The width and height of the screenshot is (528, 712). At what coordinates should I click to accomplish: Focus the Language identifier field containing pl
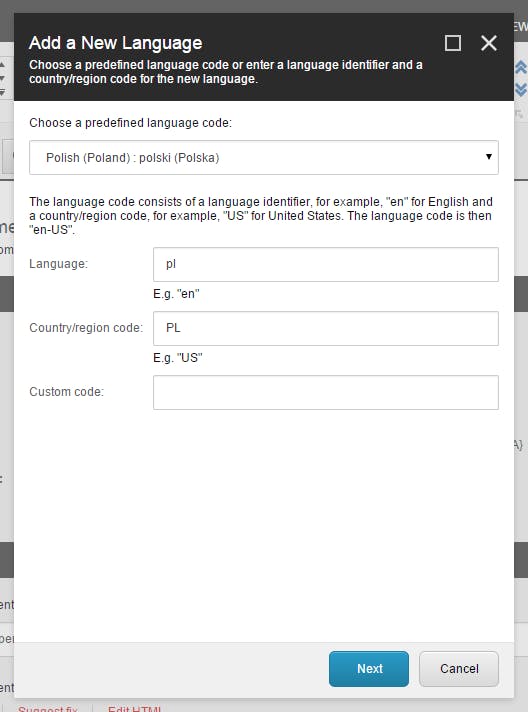tap(326, 264)
